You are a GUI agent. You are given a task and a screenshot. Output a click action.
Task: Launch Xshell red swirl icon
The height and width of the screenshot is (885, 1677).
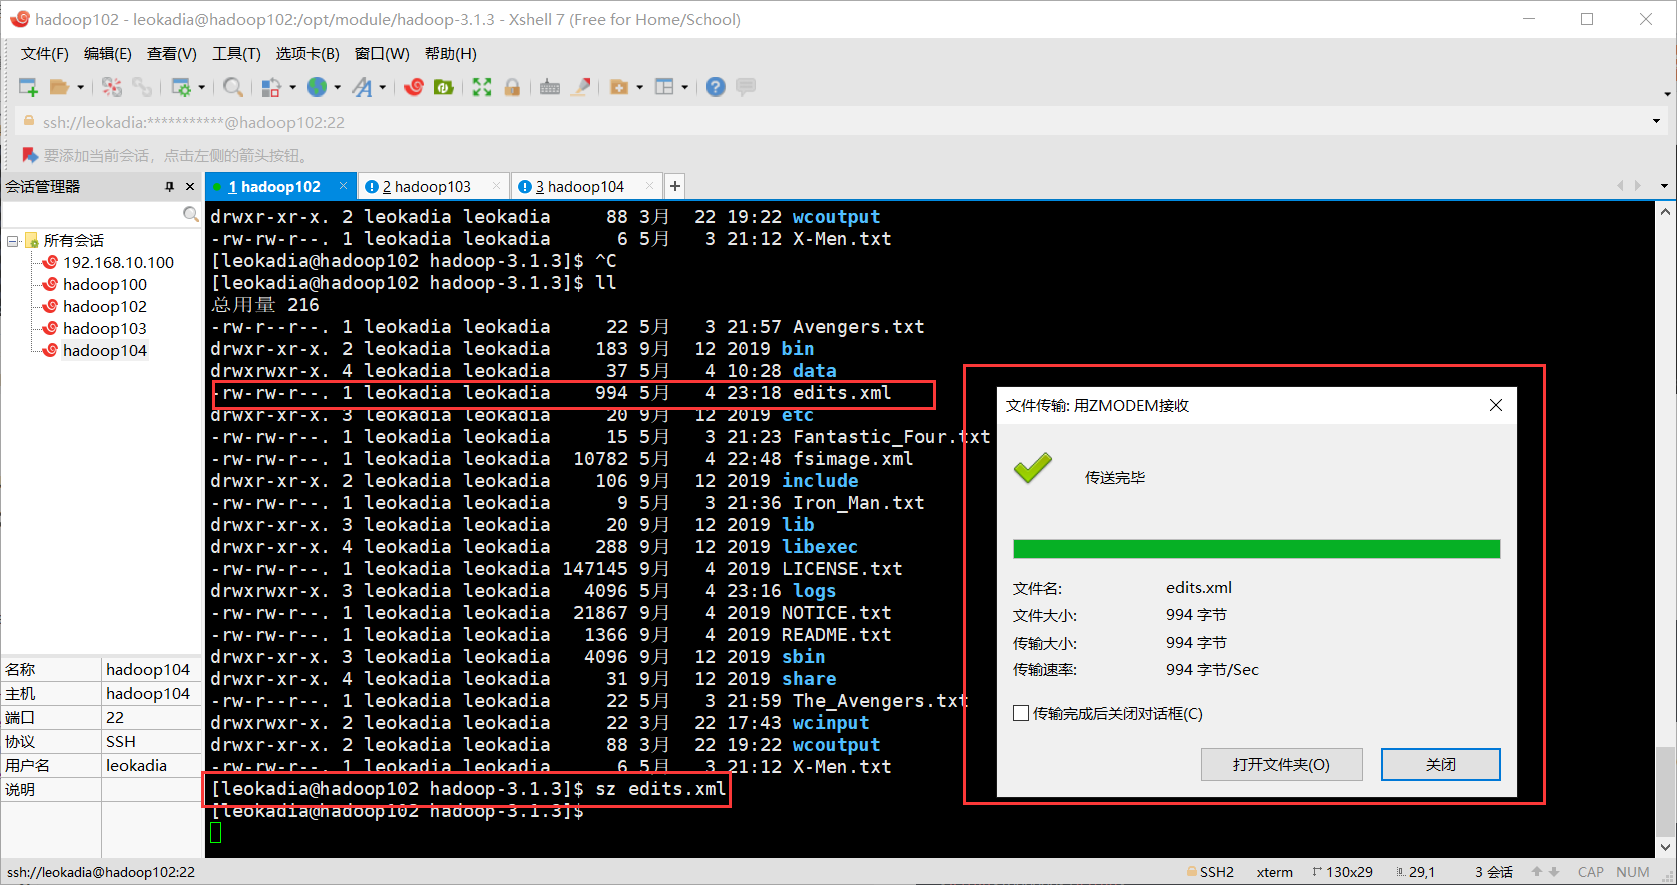[x=414, y=87]
